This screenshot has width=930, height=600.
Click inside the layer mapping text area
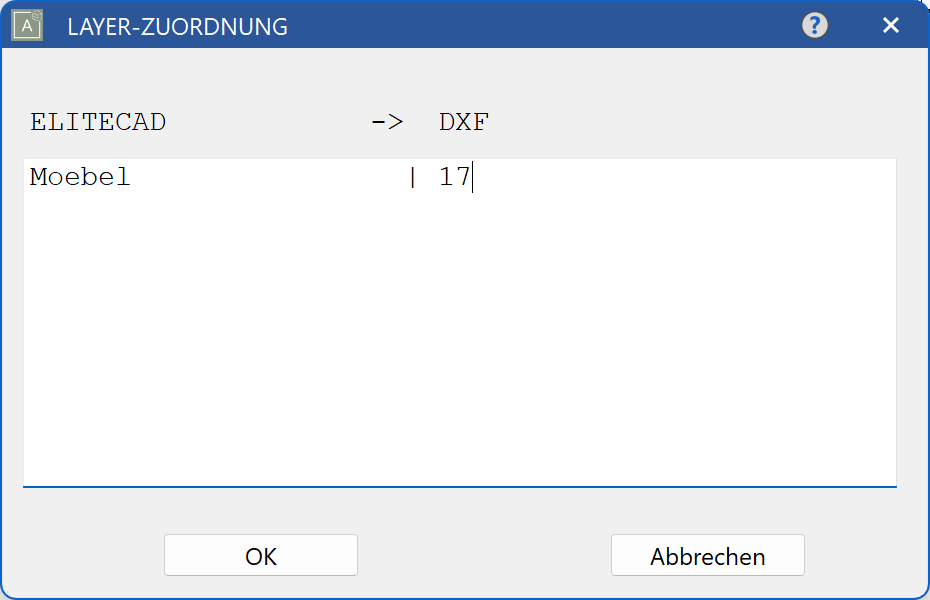(x=460, y=320)
